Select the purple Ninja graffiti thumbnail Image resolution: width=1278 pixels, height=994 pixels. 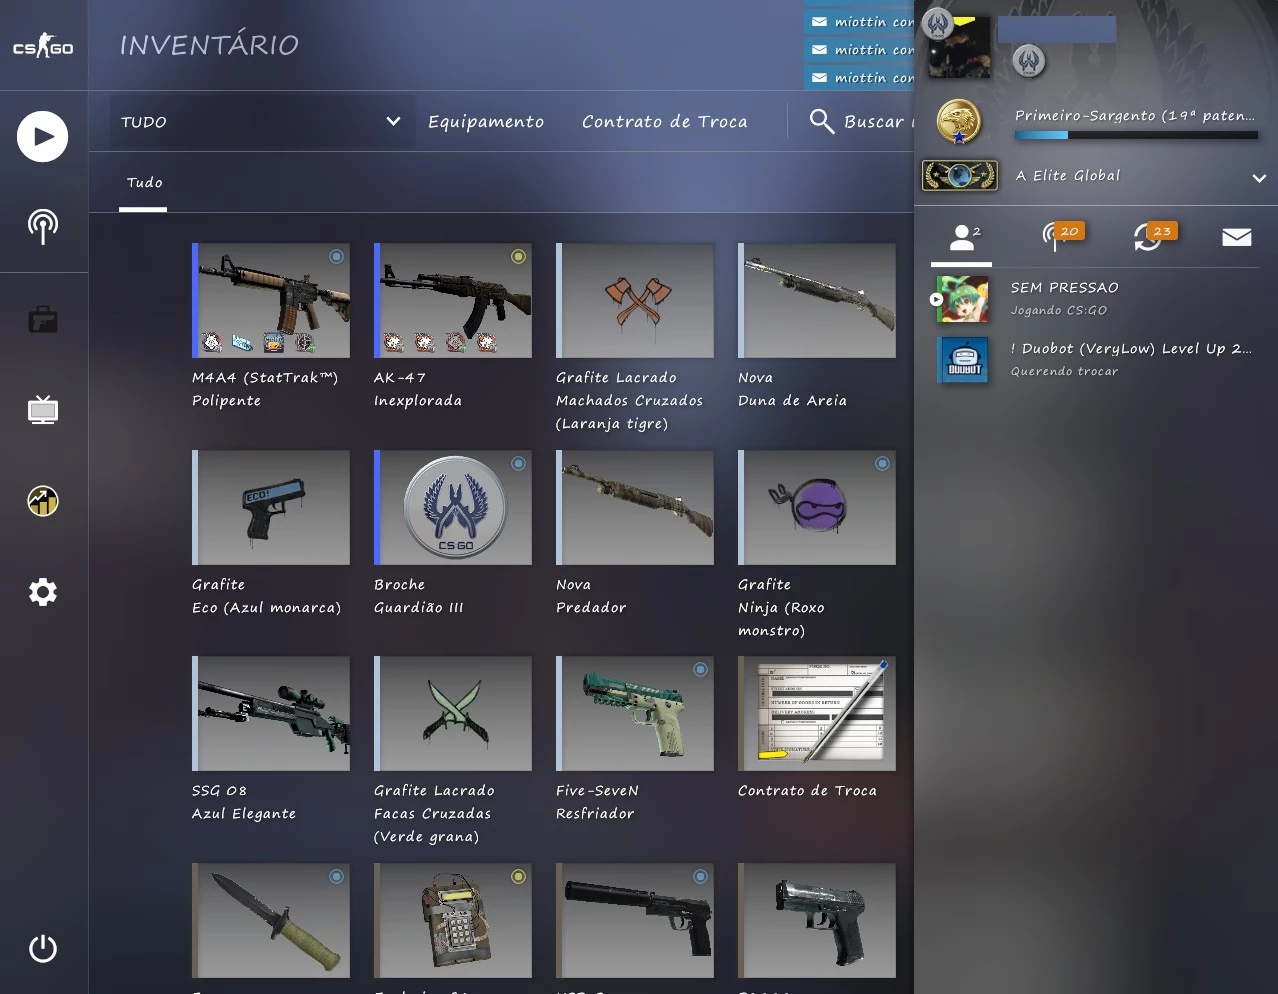pos(817,507)
